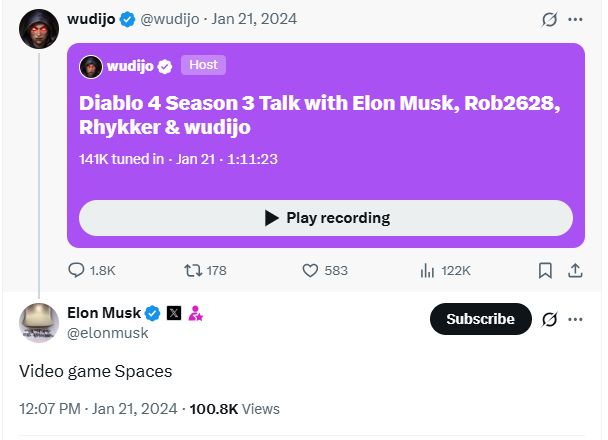Like wudijo's tweet with heart icon
This screenshot has height=440, width=608.
310,270
